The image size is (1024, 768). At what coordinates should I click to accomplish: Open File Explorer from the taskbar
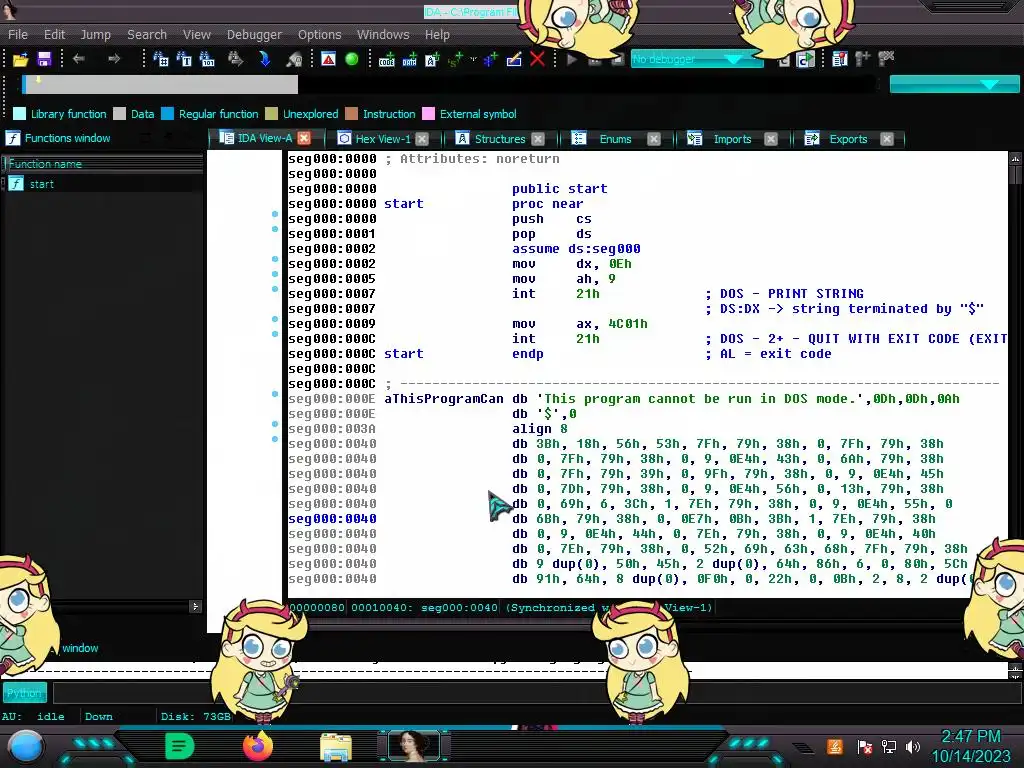(336, 747)
